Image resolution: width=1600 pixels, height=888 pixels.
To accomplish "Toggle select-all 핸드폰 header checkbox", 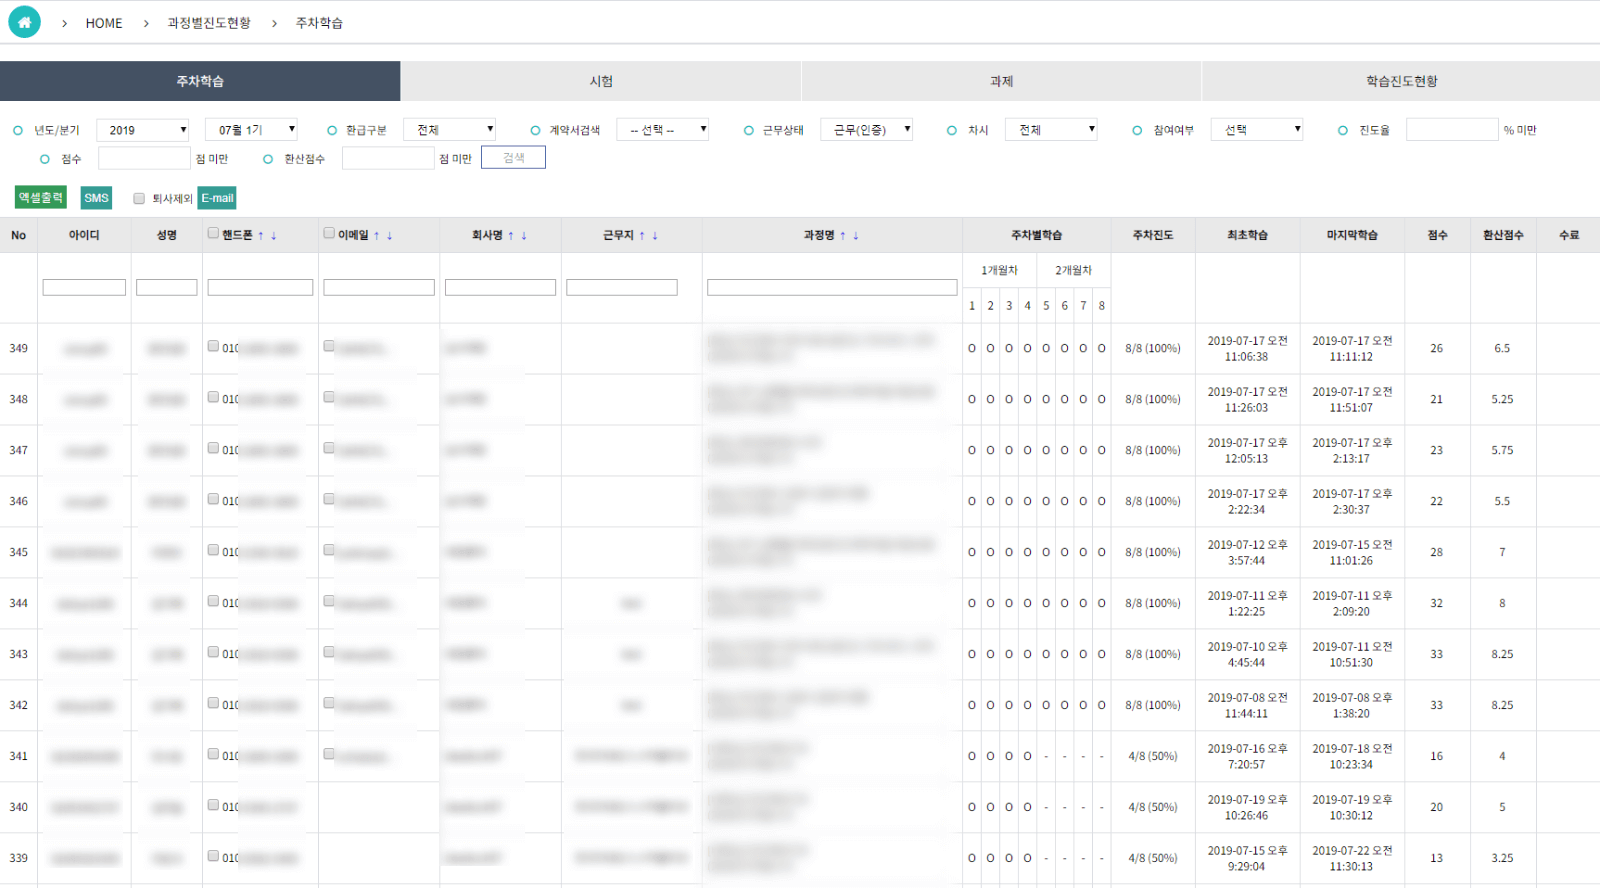I will point(213,233).
